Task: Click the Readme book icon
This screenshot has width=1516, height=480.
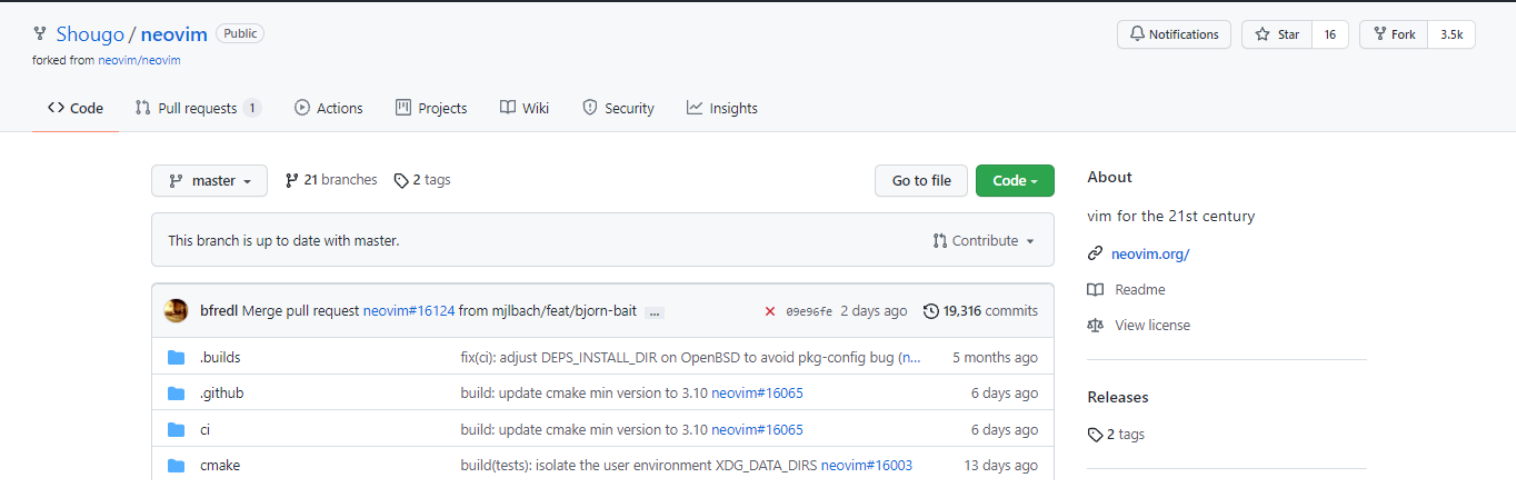Action: pyautogui.click(x=1096, y=289)
